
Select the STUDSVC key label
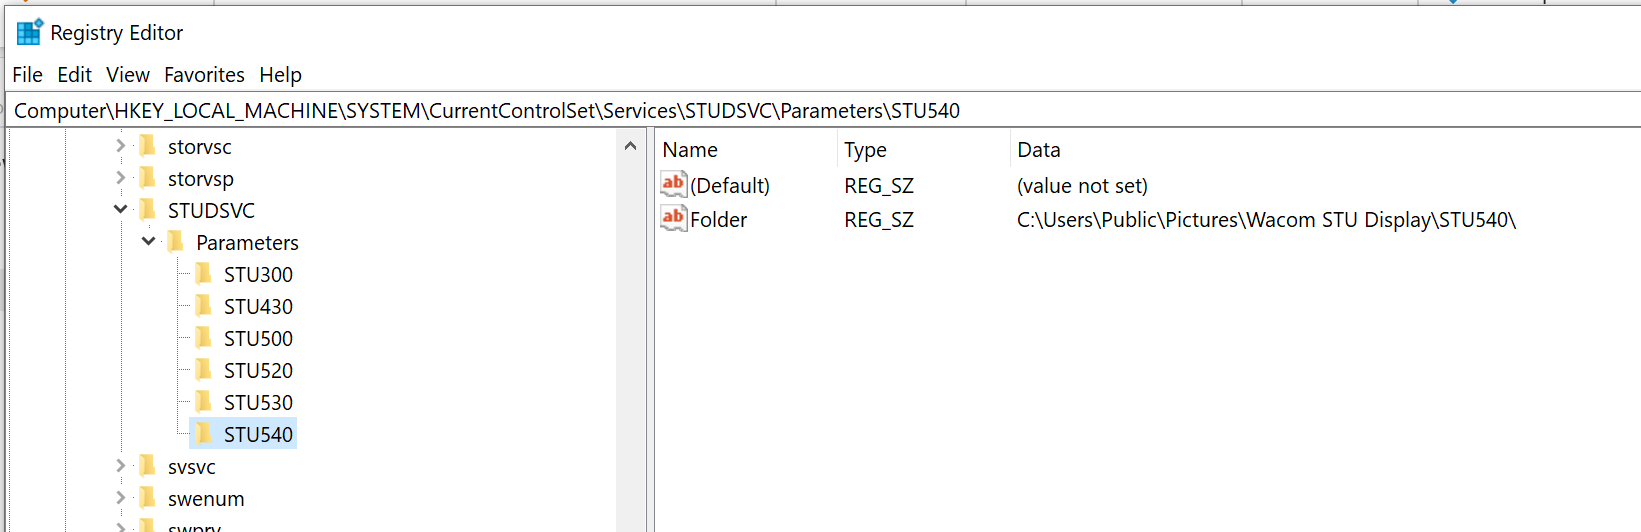click(x=211, y=211)
